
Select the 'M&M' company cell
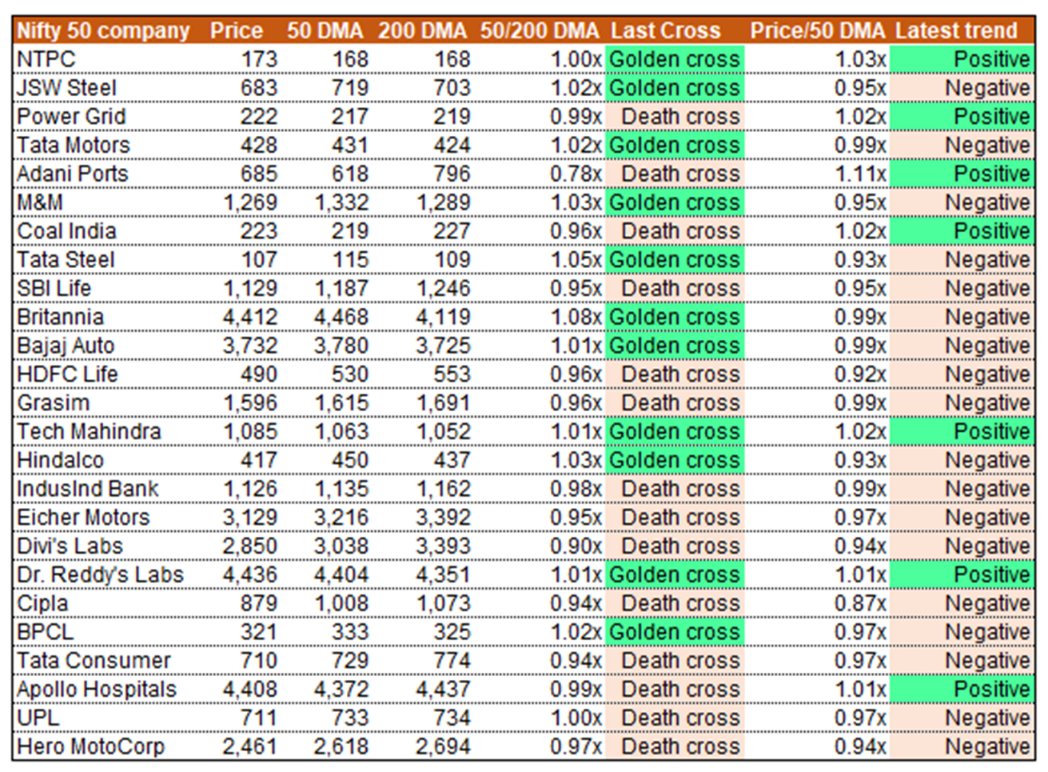39,203
